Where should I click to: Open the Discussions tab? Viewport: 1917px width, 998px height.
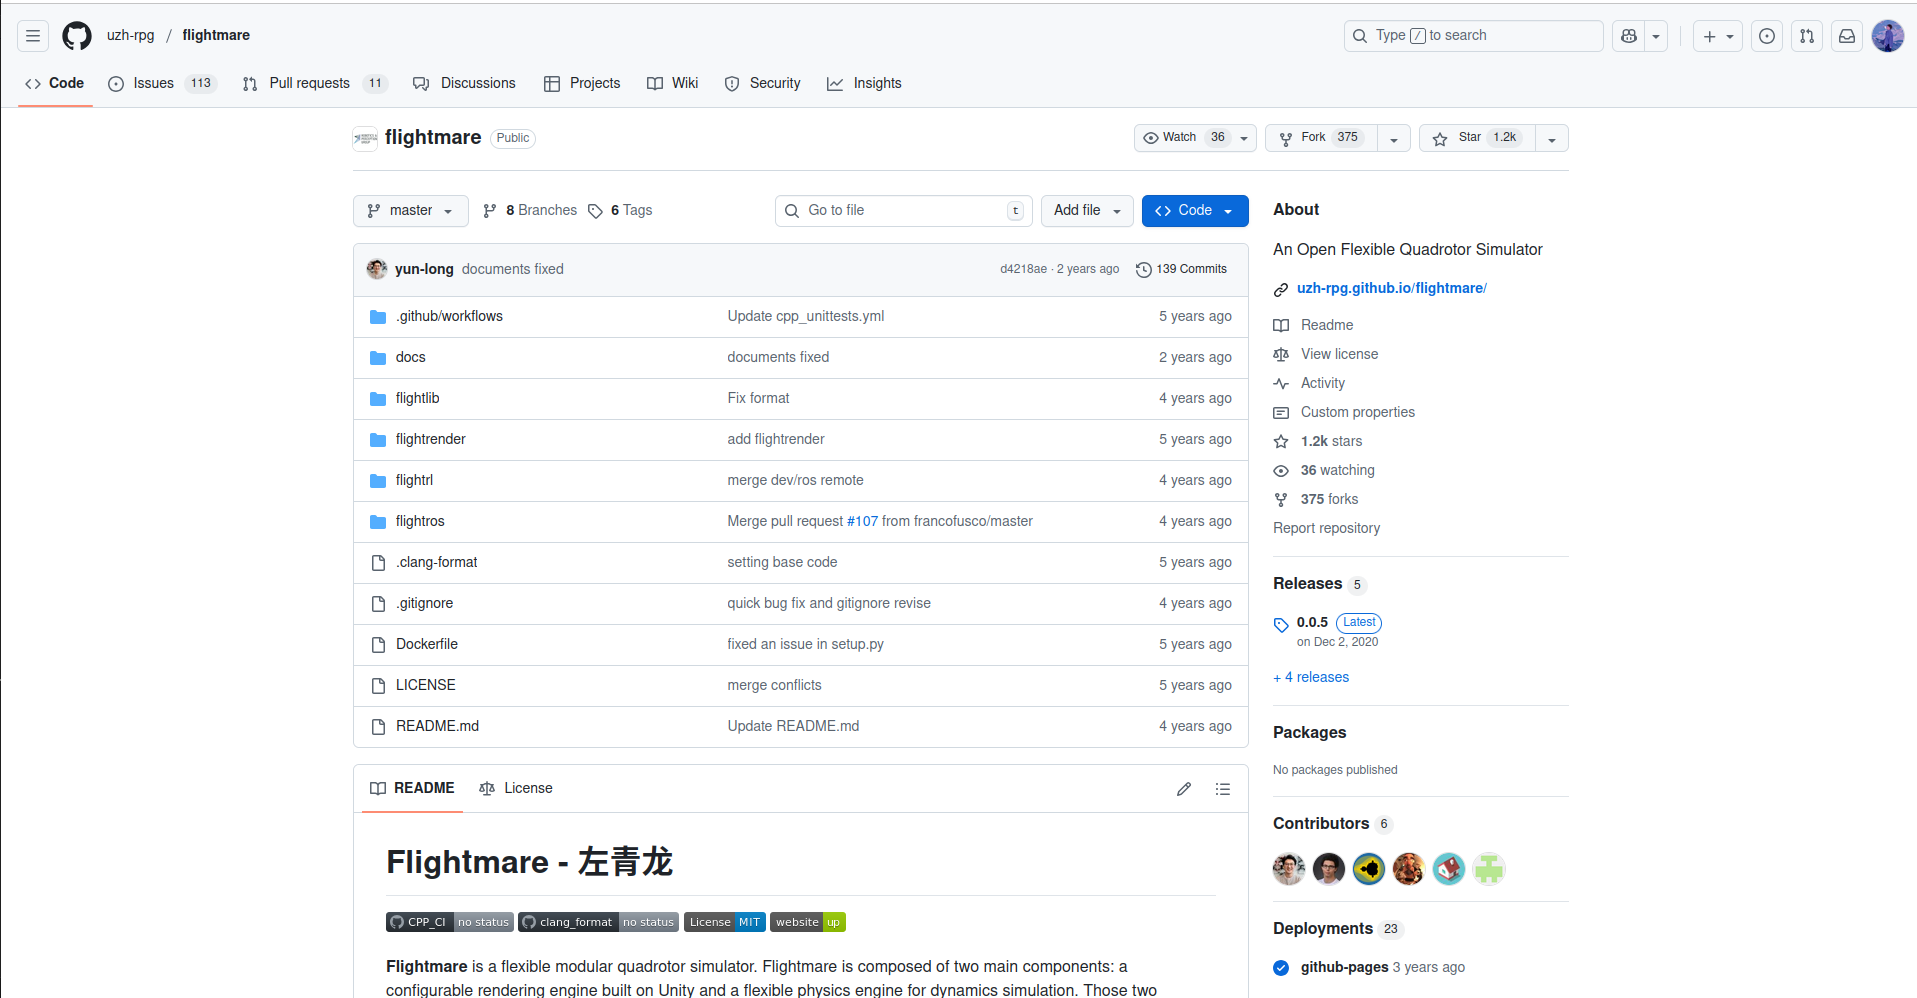coord(464,83)
